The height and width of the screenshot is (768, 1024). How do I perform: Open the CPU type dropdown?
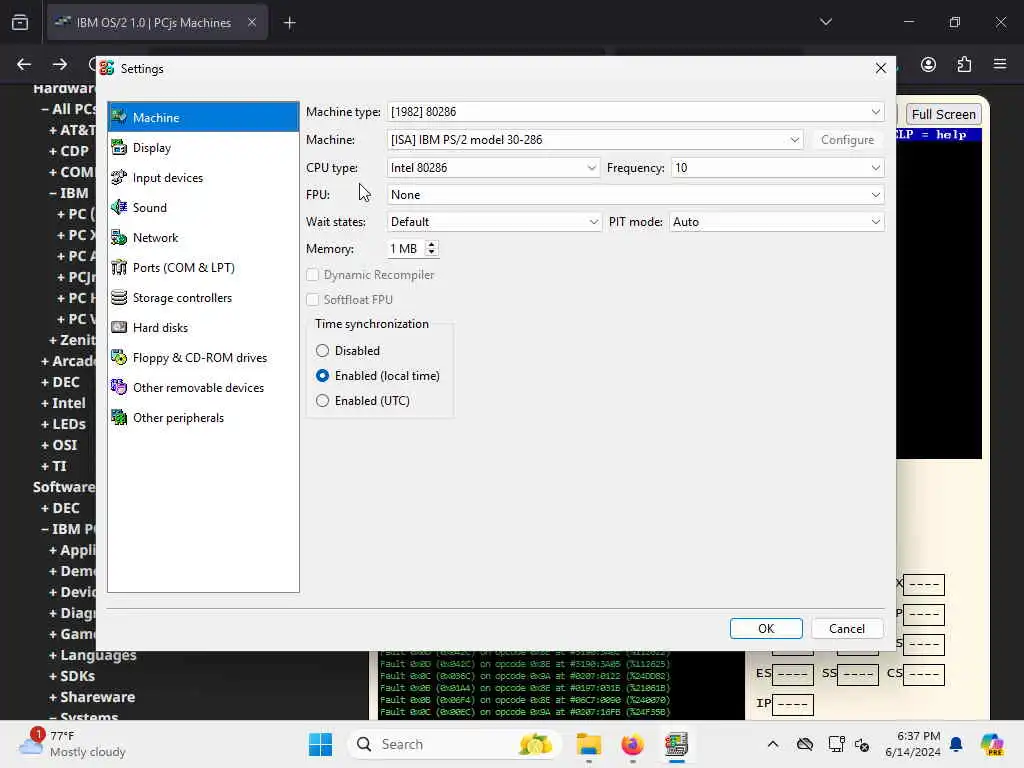(x=493, y=168)
